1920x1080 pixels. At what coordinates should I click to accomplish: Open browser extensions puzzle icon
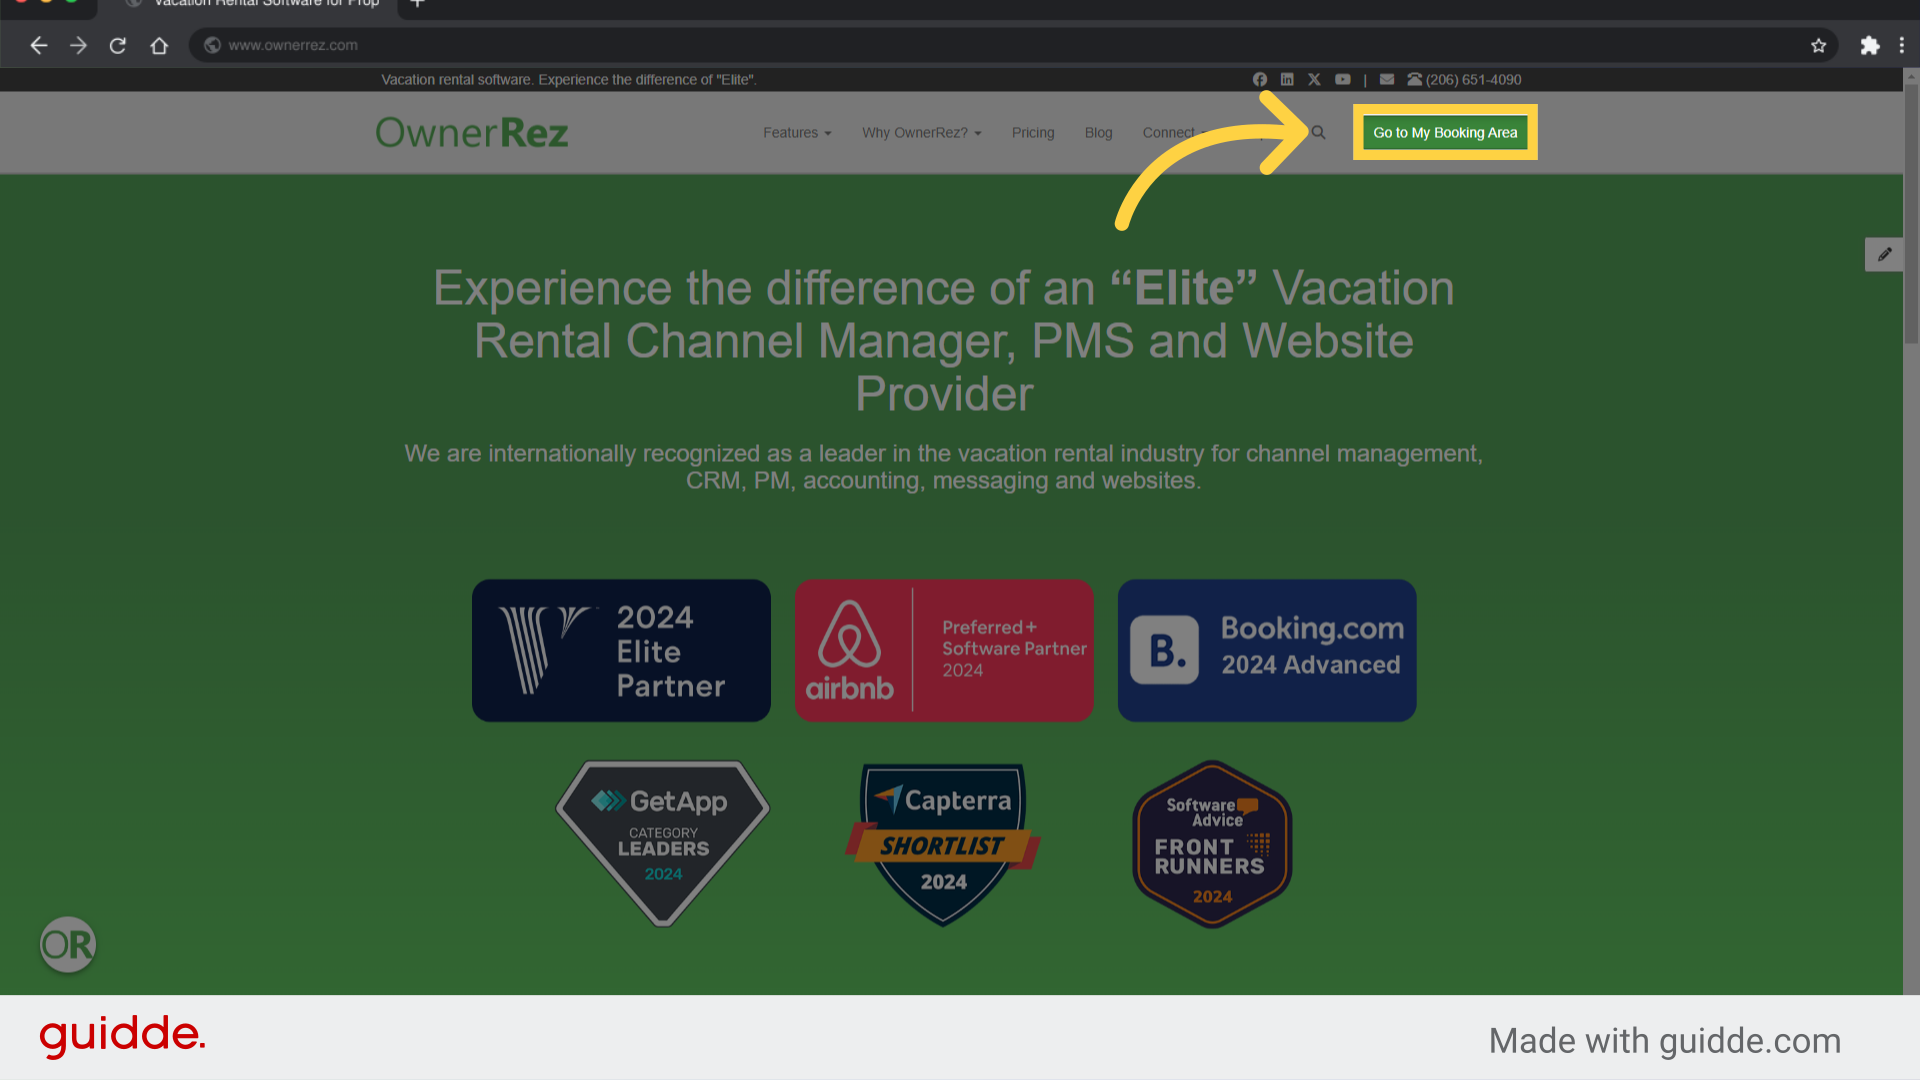pyautogui.click(x=1870, y=45)
